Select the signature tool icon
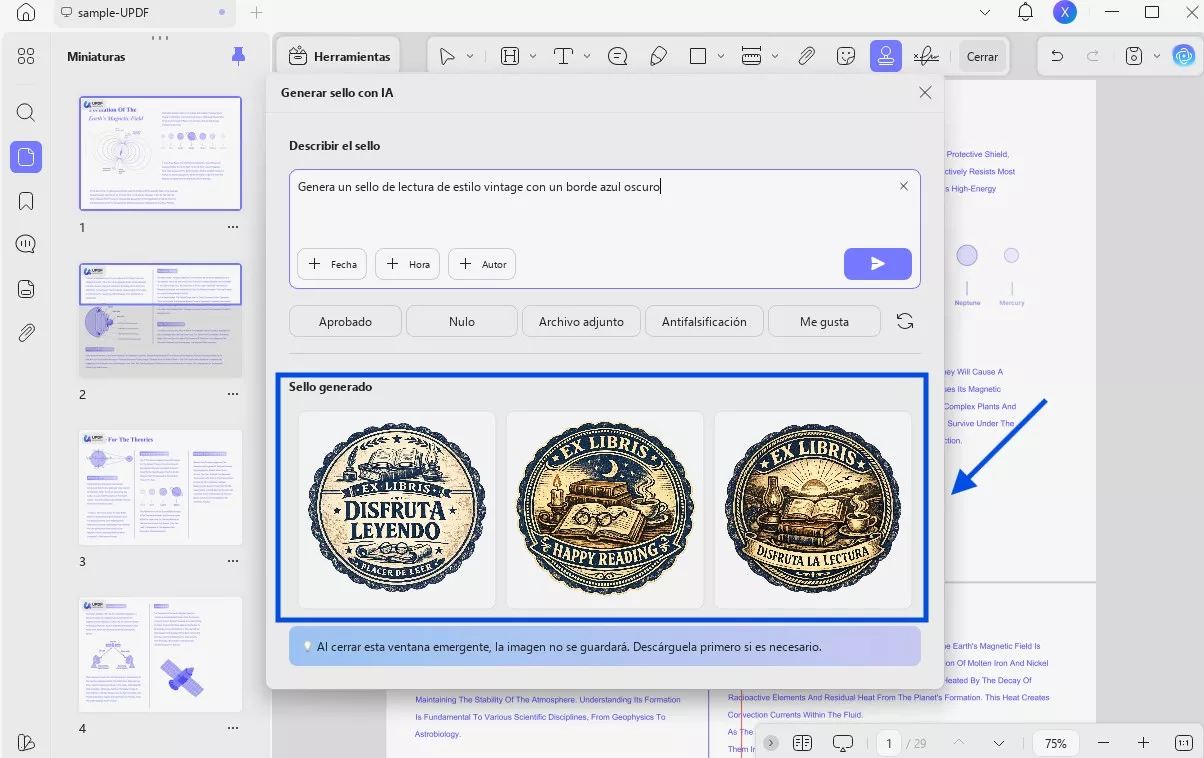Viewport: 1204px width, 758px height. [x=926, y=56]
